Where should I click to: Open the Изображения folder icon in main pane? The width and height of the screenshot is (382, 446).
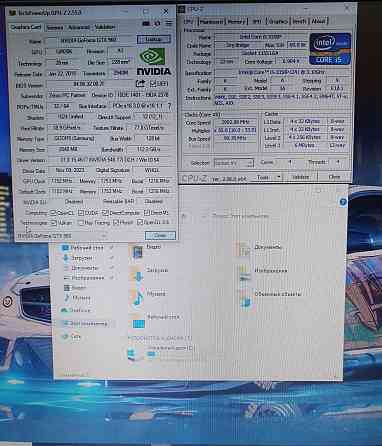pyautogui.click(x=244, y=275)
